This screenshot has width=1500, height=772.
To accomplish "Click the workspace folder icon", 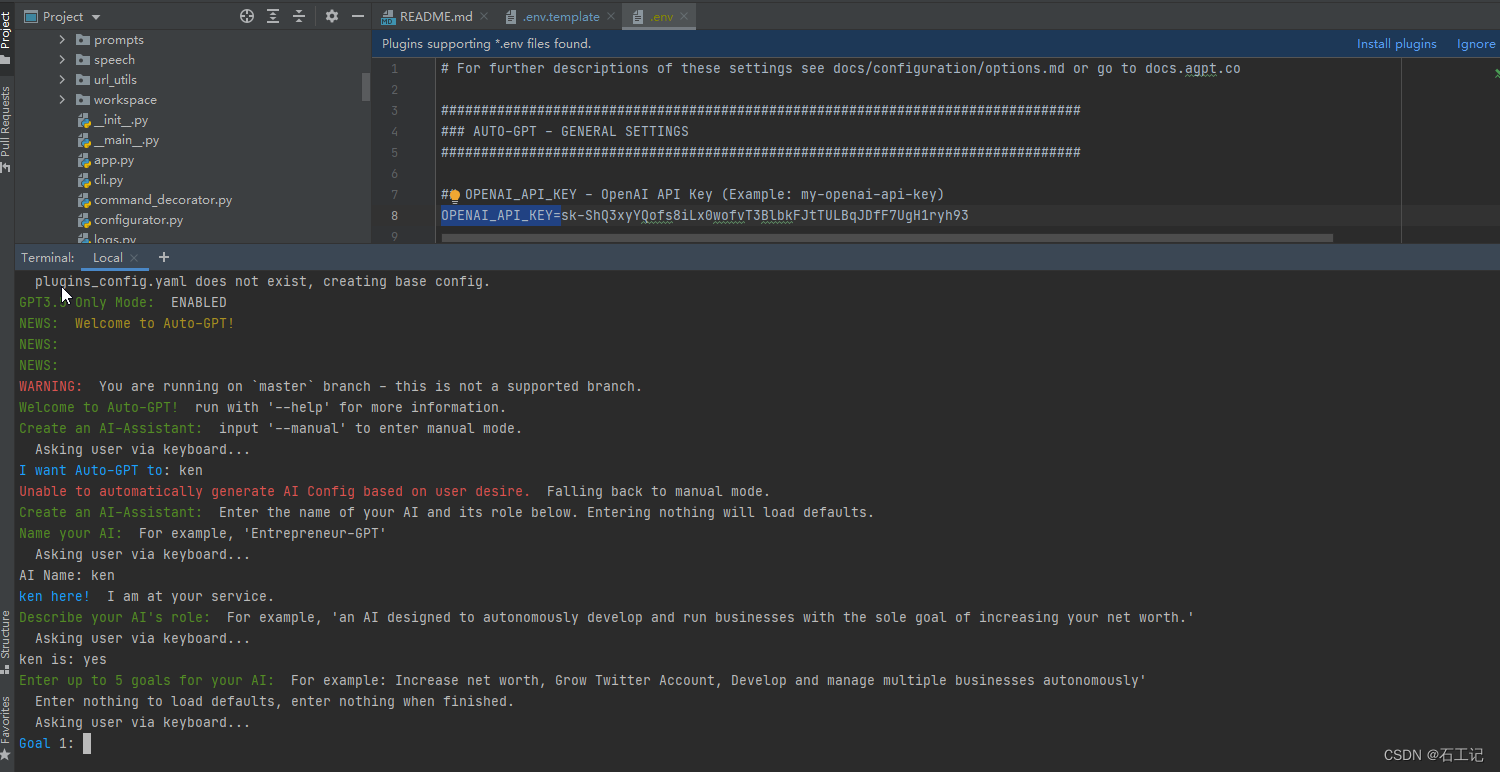I will click(x=83, y=100).
